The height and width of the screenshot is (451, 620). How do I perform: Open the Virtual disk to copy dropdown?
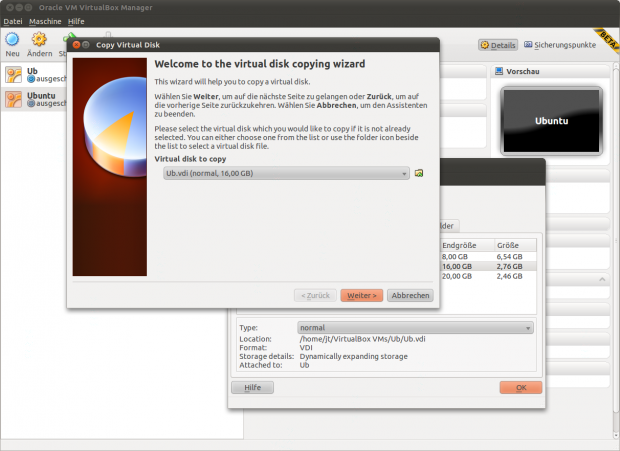[286, 173]
